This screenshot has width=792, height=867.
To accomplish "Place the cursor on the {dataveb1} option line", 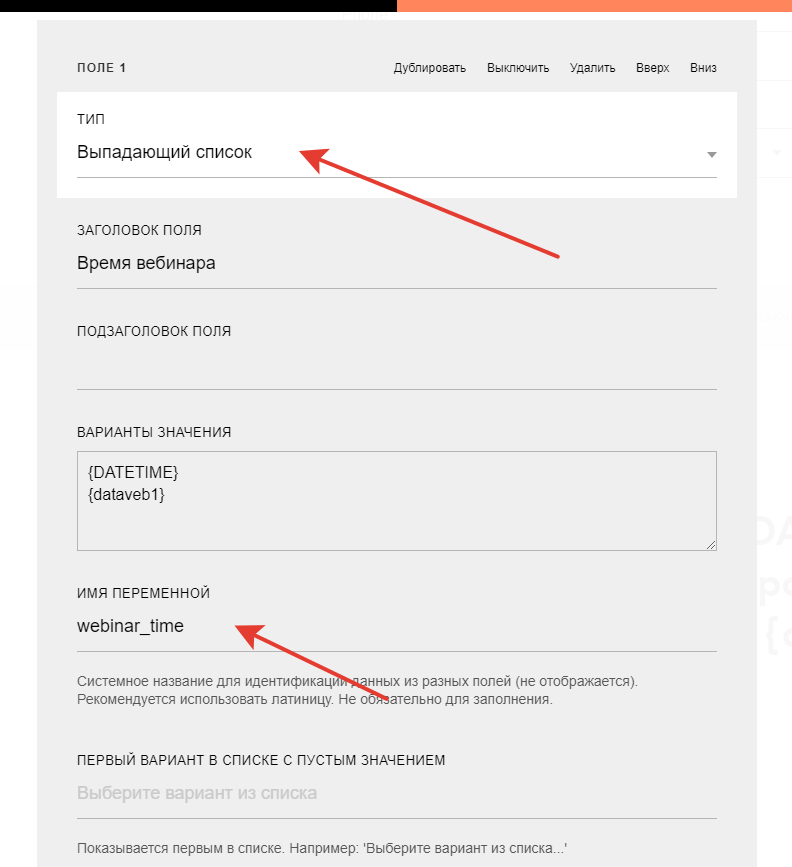I will click(x=126, y=492).
